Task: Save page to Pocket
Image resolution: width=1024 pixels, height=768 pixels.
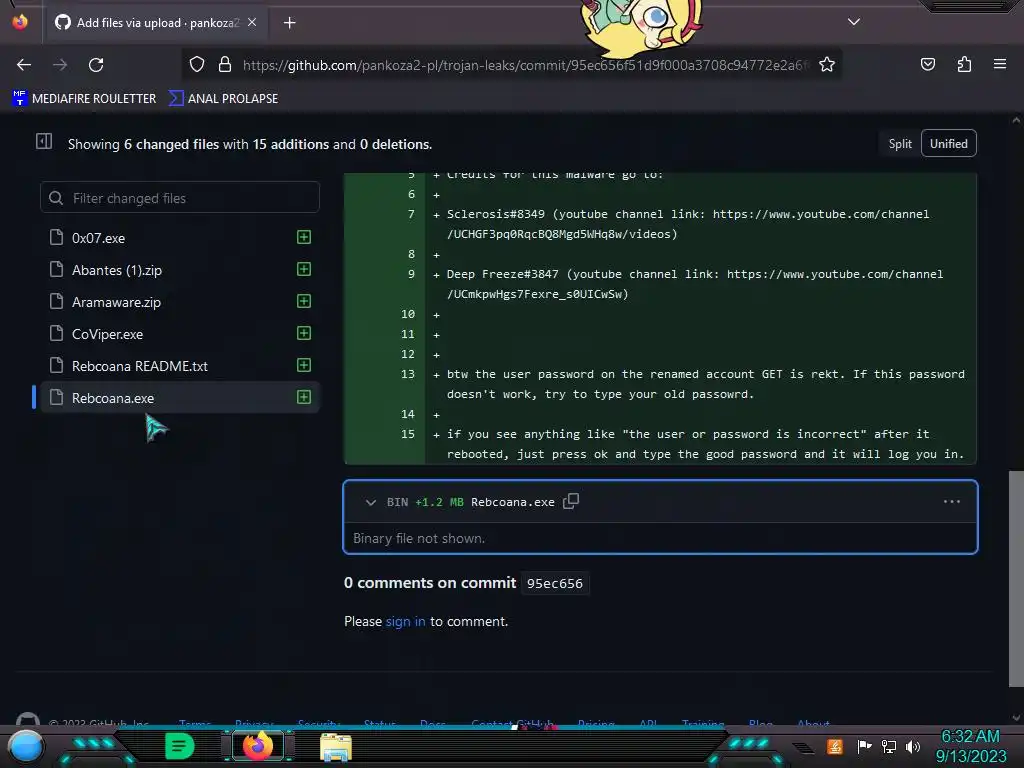Action: pyautogui.click(x=928, y=64)
